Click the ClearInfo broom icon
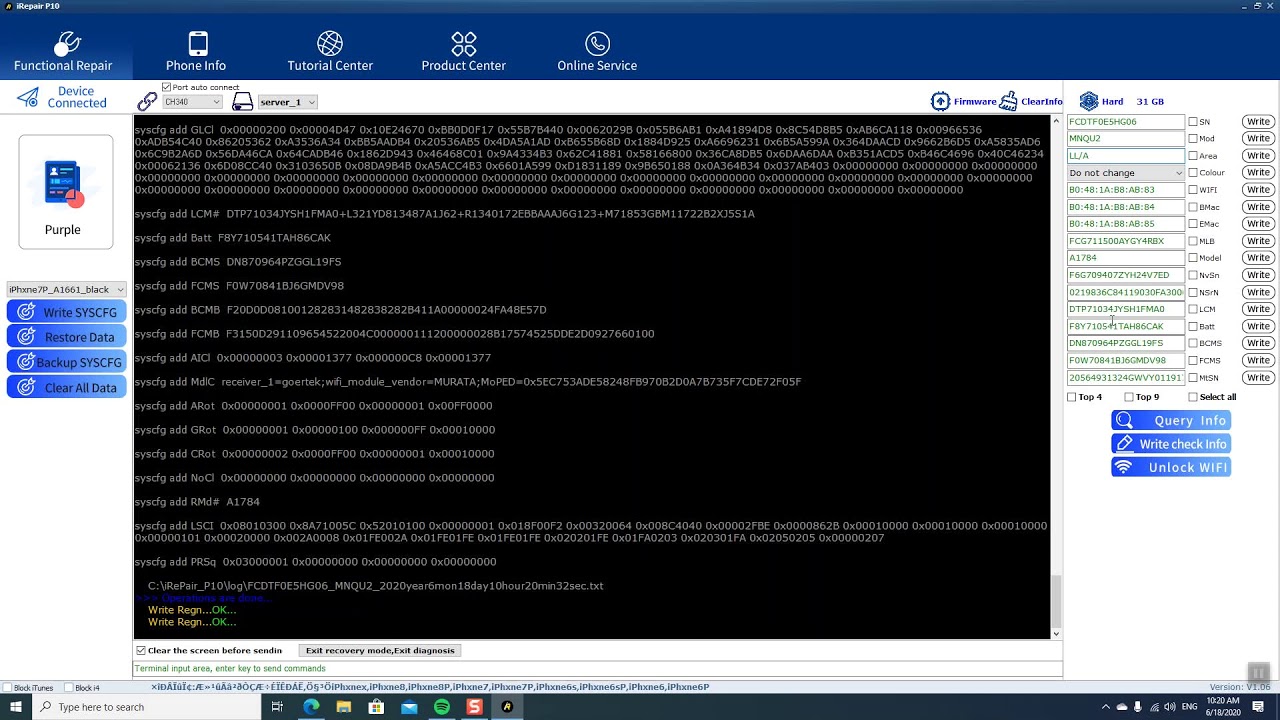Viewport: 1280px width, 720px height. pyautogui.click(x=1008, y=101)
